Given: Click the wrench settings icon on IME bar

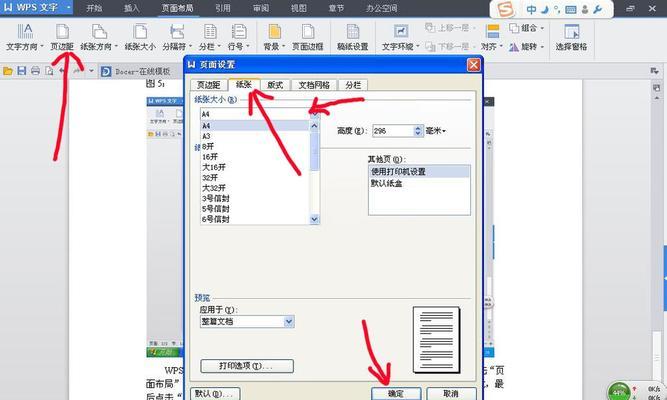Looking at the screenshot, I should [597, 9].
